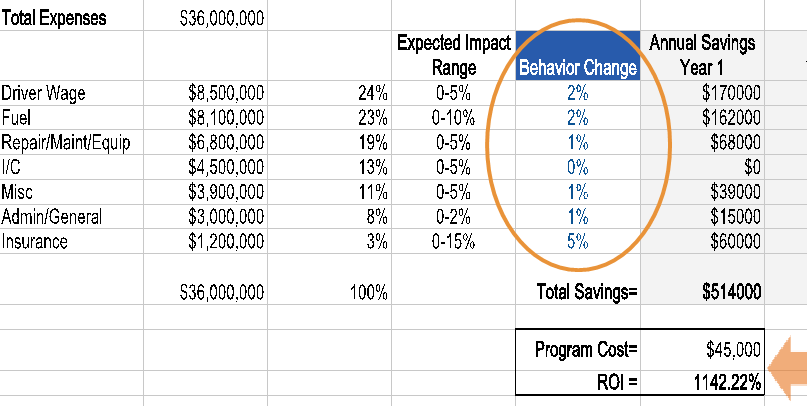The image size is (807, 406).
Task: Select the Driver Wage row label
Action: click(x=44, y=94)
